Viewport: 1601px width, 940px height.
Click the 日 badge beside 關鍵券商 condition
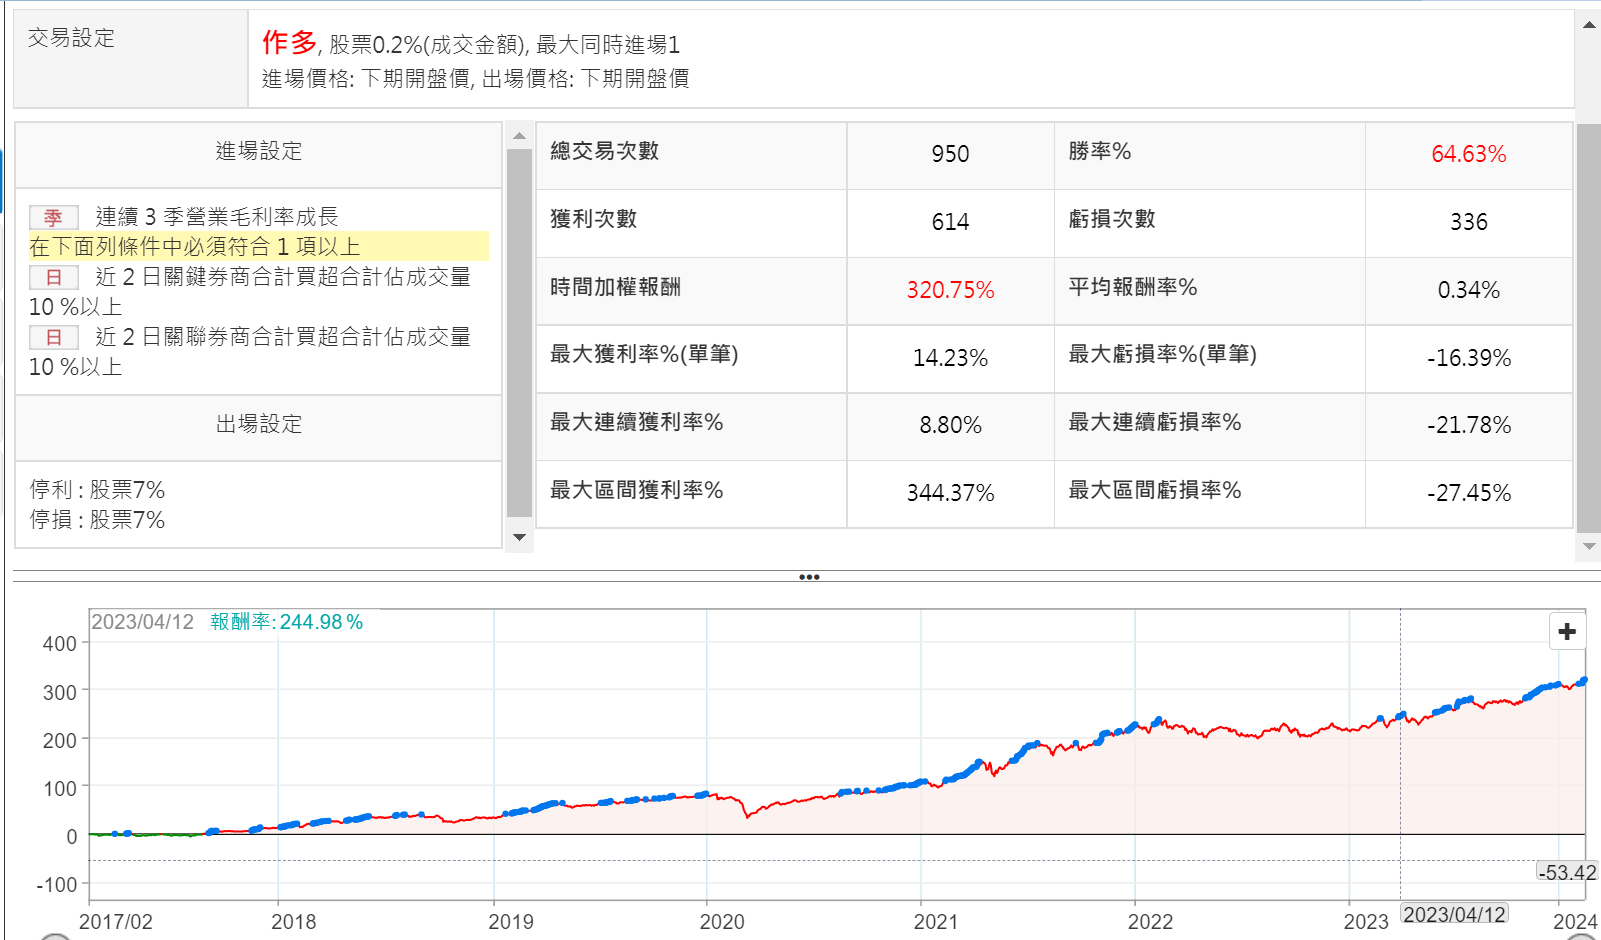point(53,277)
